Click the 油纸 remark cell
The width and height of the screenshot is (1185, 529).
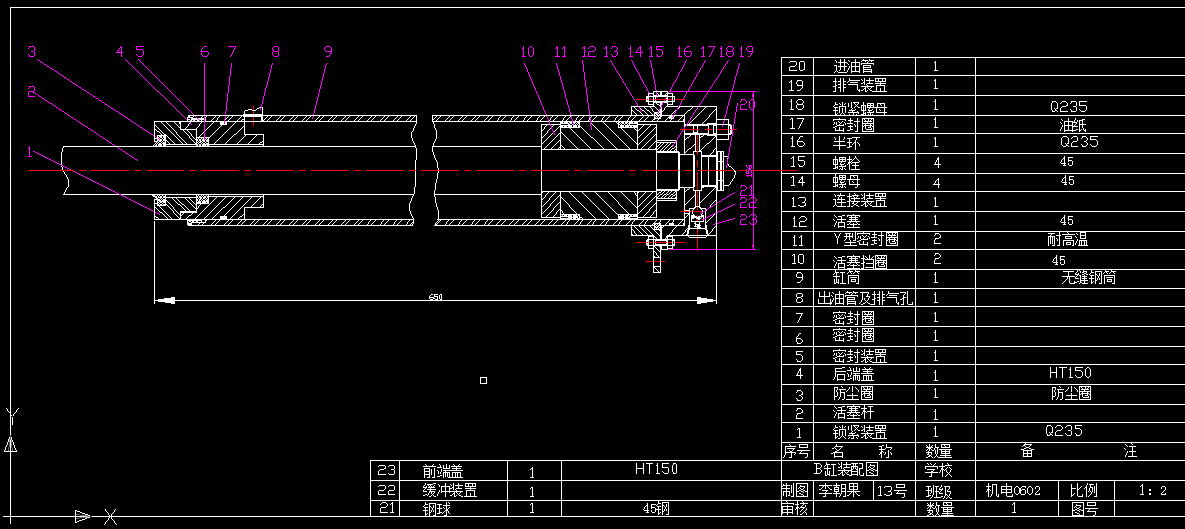point(1073,124)
